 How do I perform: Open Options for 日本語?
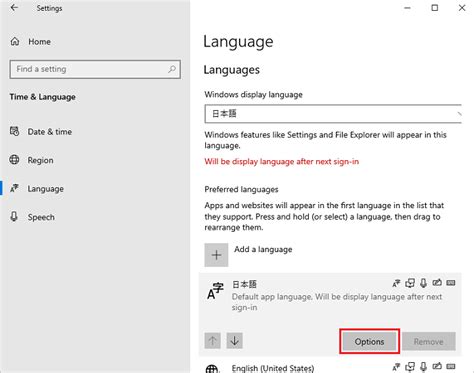pyautogui.click(x=369, y=341)
